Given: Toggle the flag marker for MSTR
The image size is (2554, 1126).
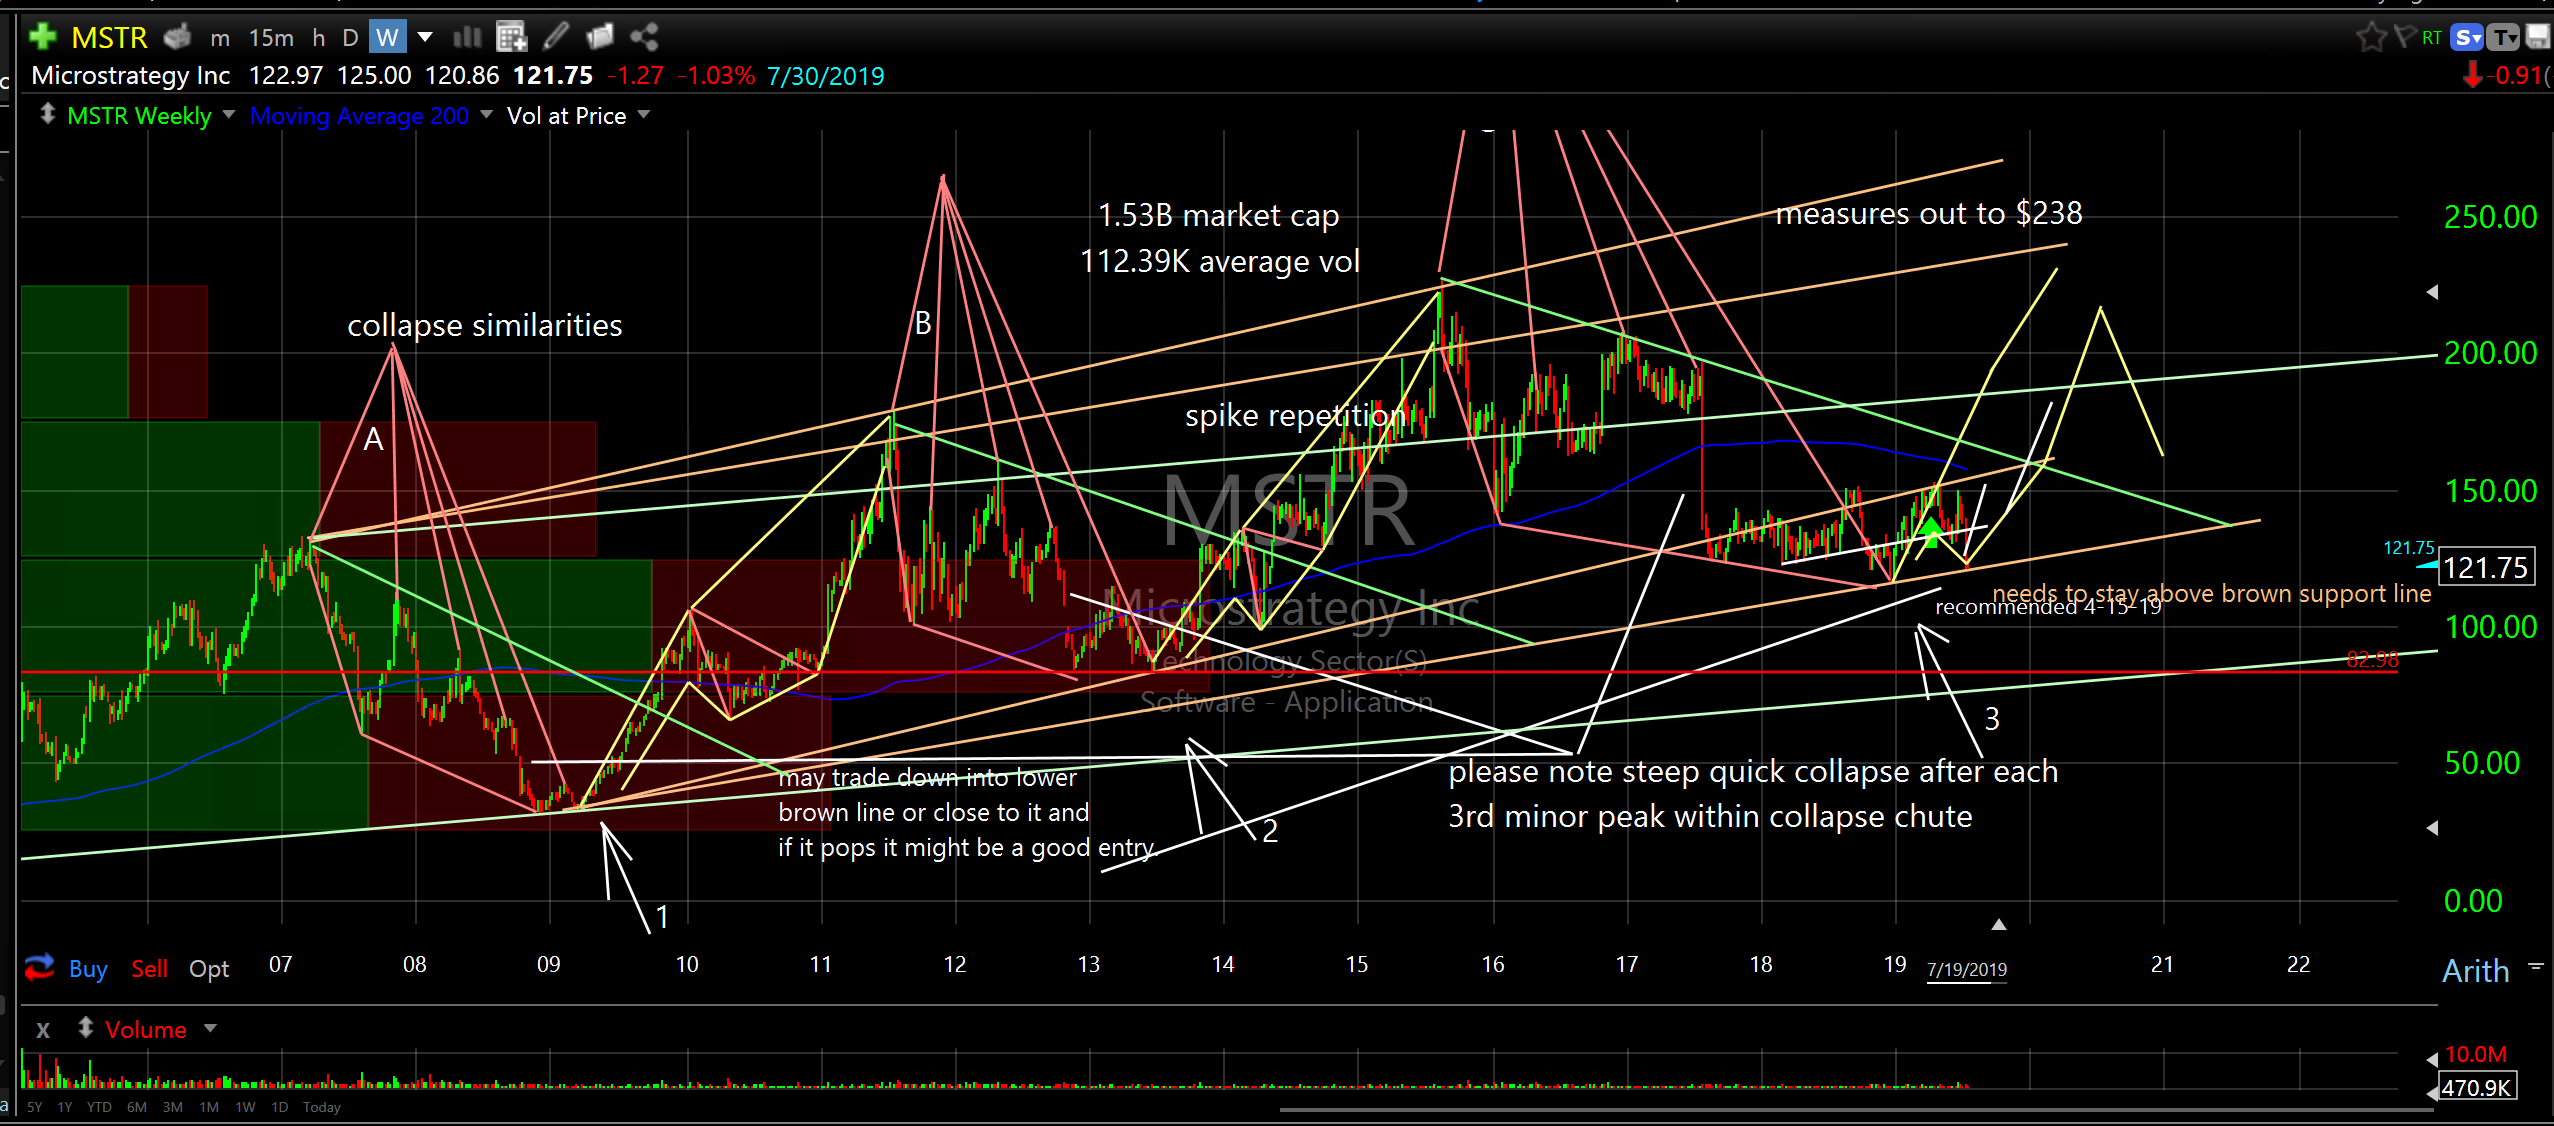Looking at the screenshot, I should coord(2404,37).
